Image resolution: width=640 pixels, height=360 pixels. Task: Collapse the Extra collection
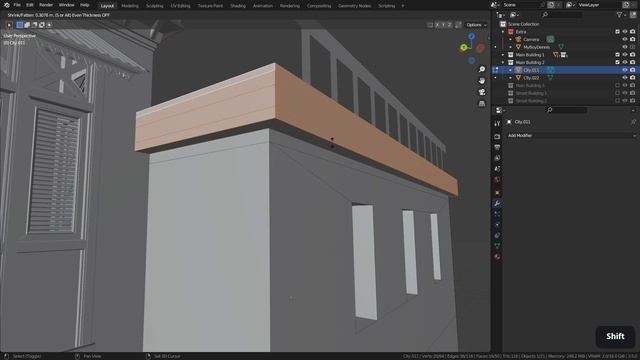coord(503,32)
